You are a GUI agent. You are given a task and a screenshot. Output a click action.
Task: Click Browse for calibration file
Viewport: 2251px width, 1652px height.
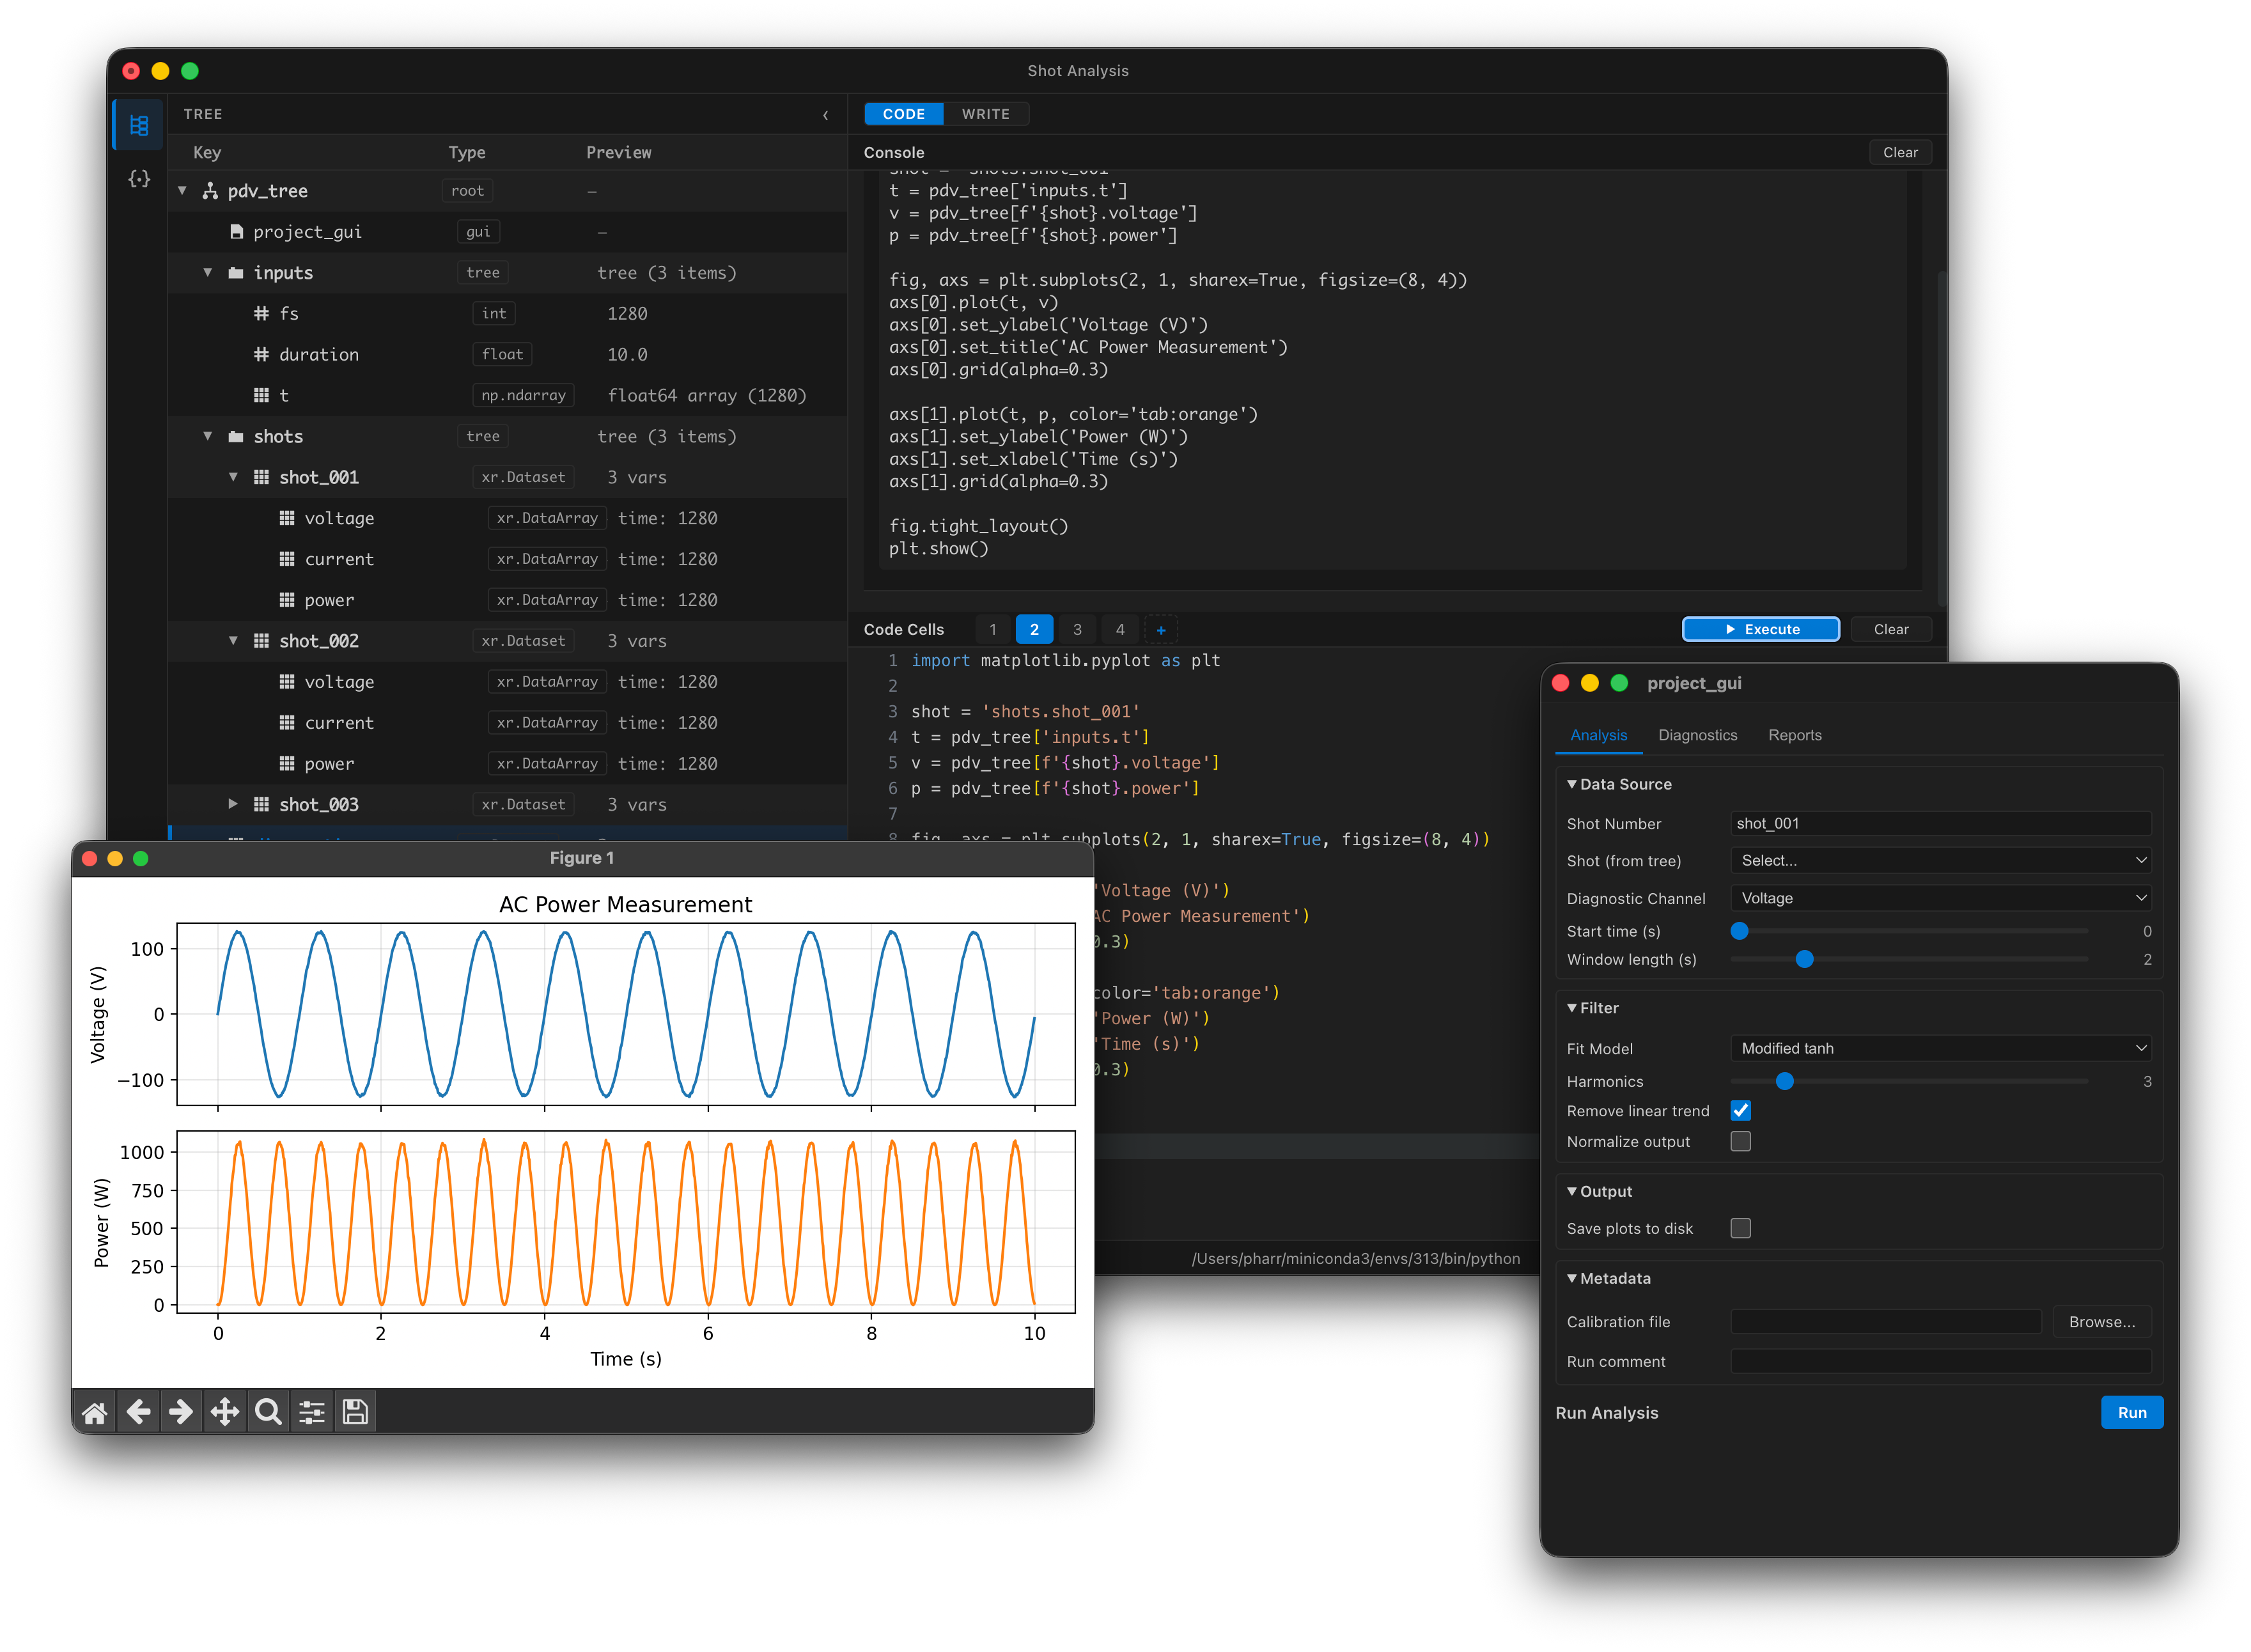[x=2102, y=1323]
